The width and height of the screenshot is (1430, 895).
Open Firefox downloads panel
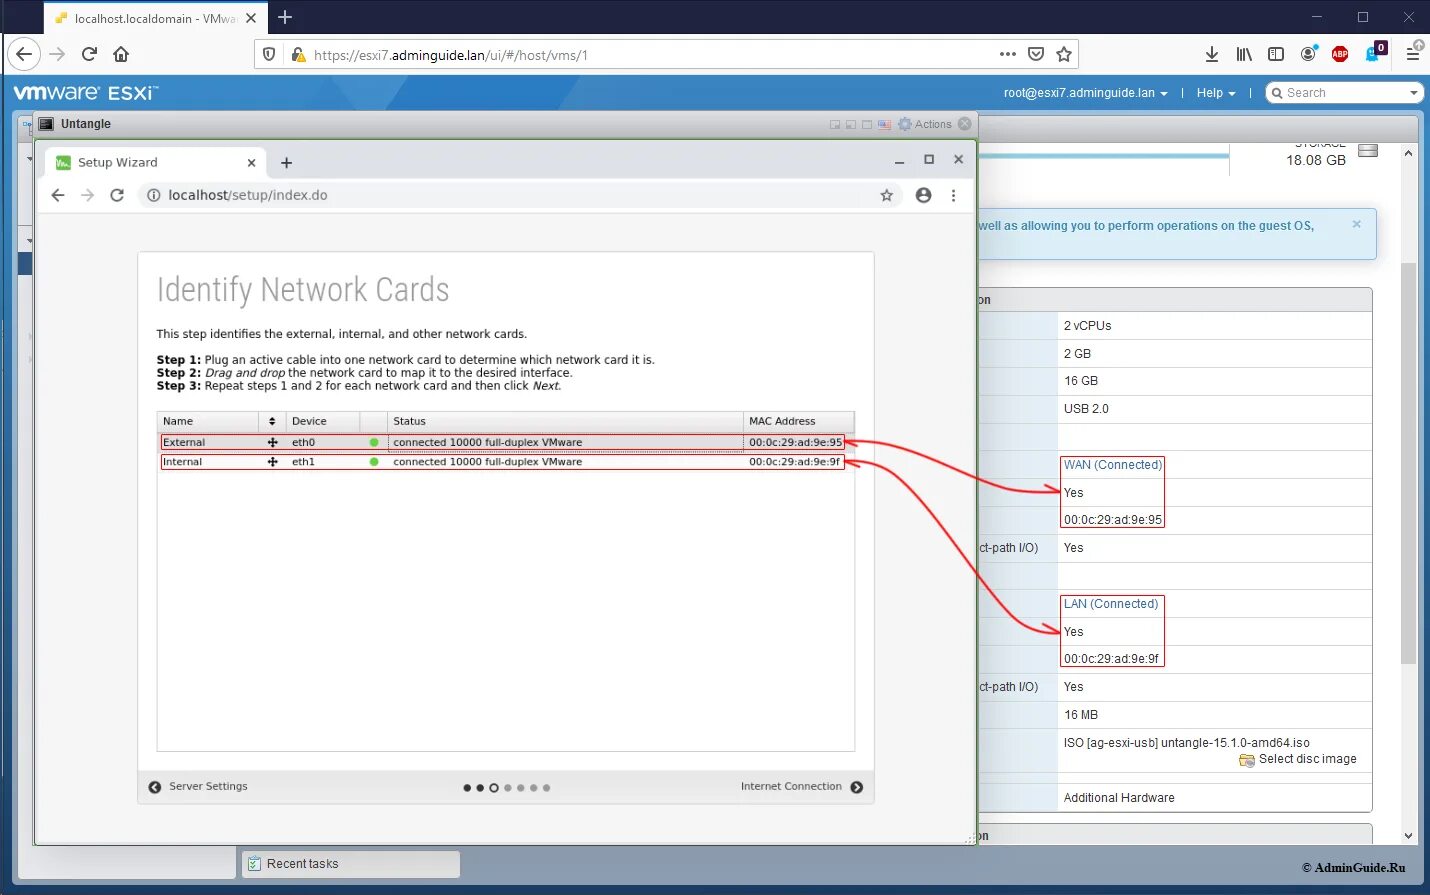pyautogui.click(x=1212, y=54)
